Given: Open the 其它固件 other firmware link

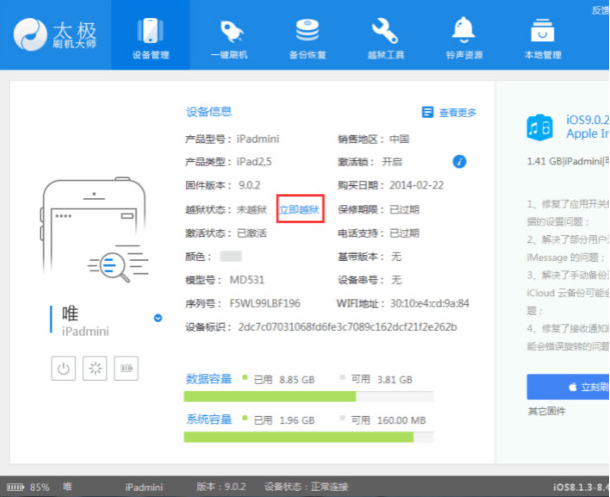Looking at the screenshot, I should [x=547, y=411].
